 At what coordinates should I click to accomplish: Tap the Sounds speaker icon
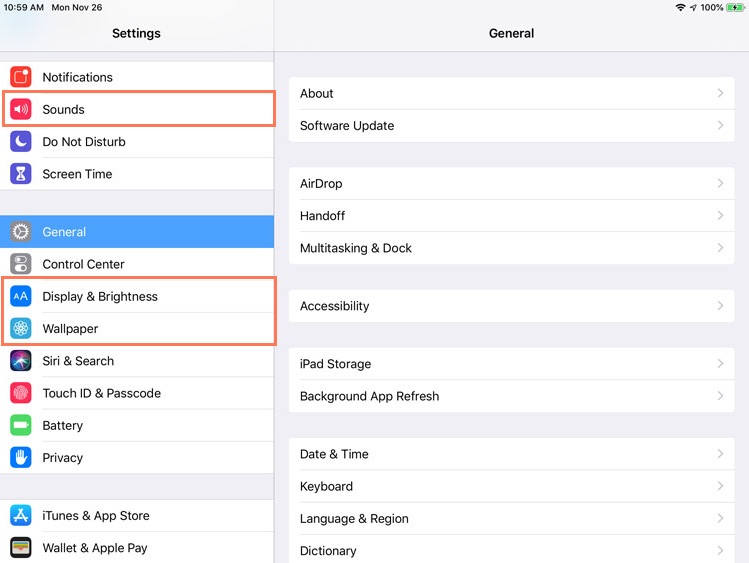pos(21,109)
